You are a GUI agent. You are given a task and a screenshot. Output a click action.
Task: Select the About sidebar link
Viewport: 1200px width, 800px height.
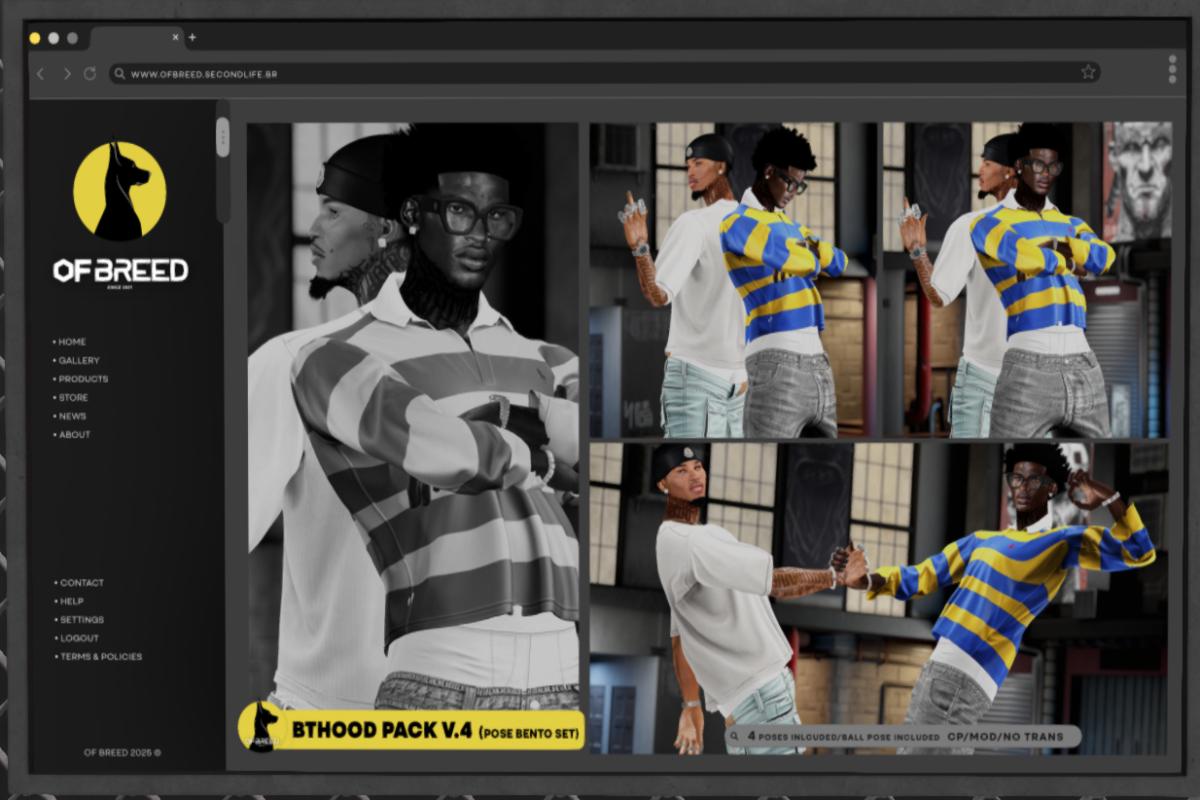(74, 435)
